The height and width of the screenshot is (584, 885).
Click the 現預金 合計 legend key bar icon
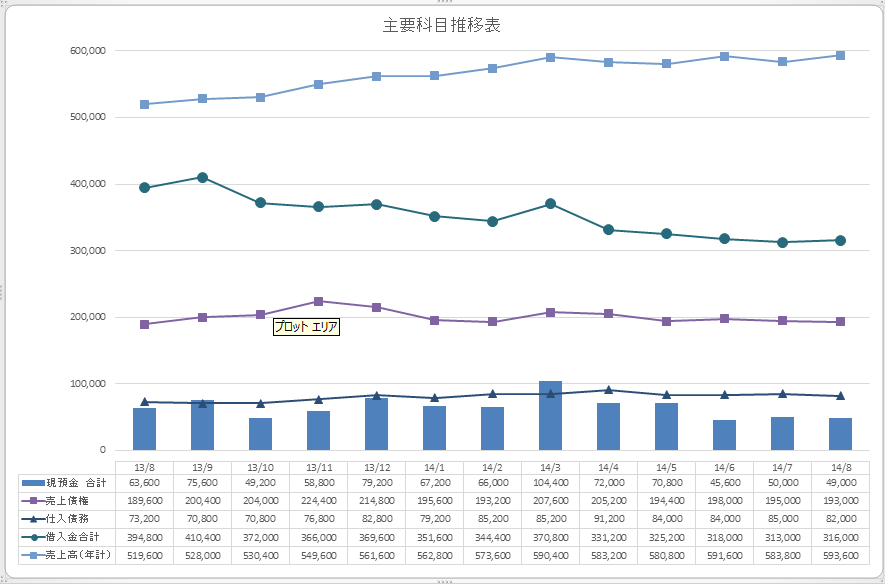[31, 482]
